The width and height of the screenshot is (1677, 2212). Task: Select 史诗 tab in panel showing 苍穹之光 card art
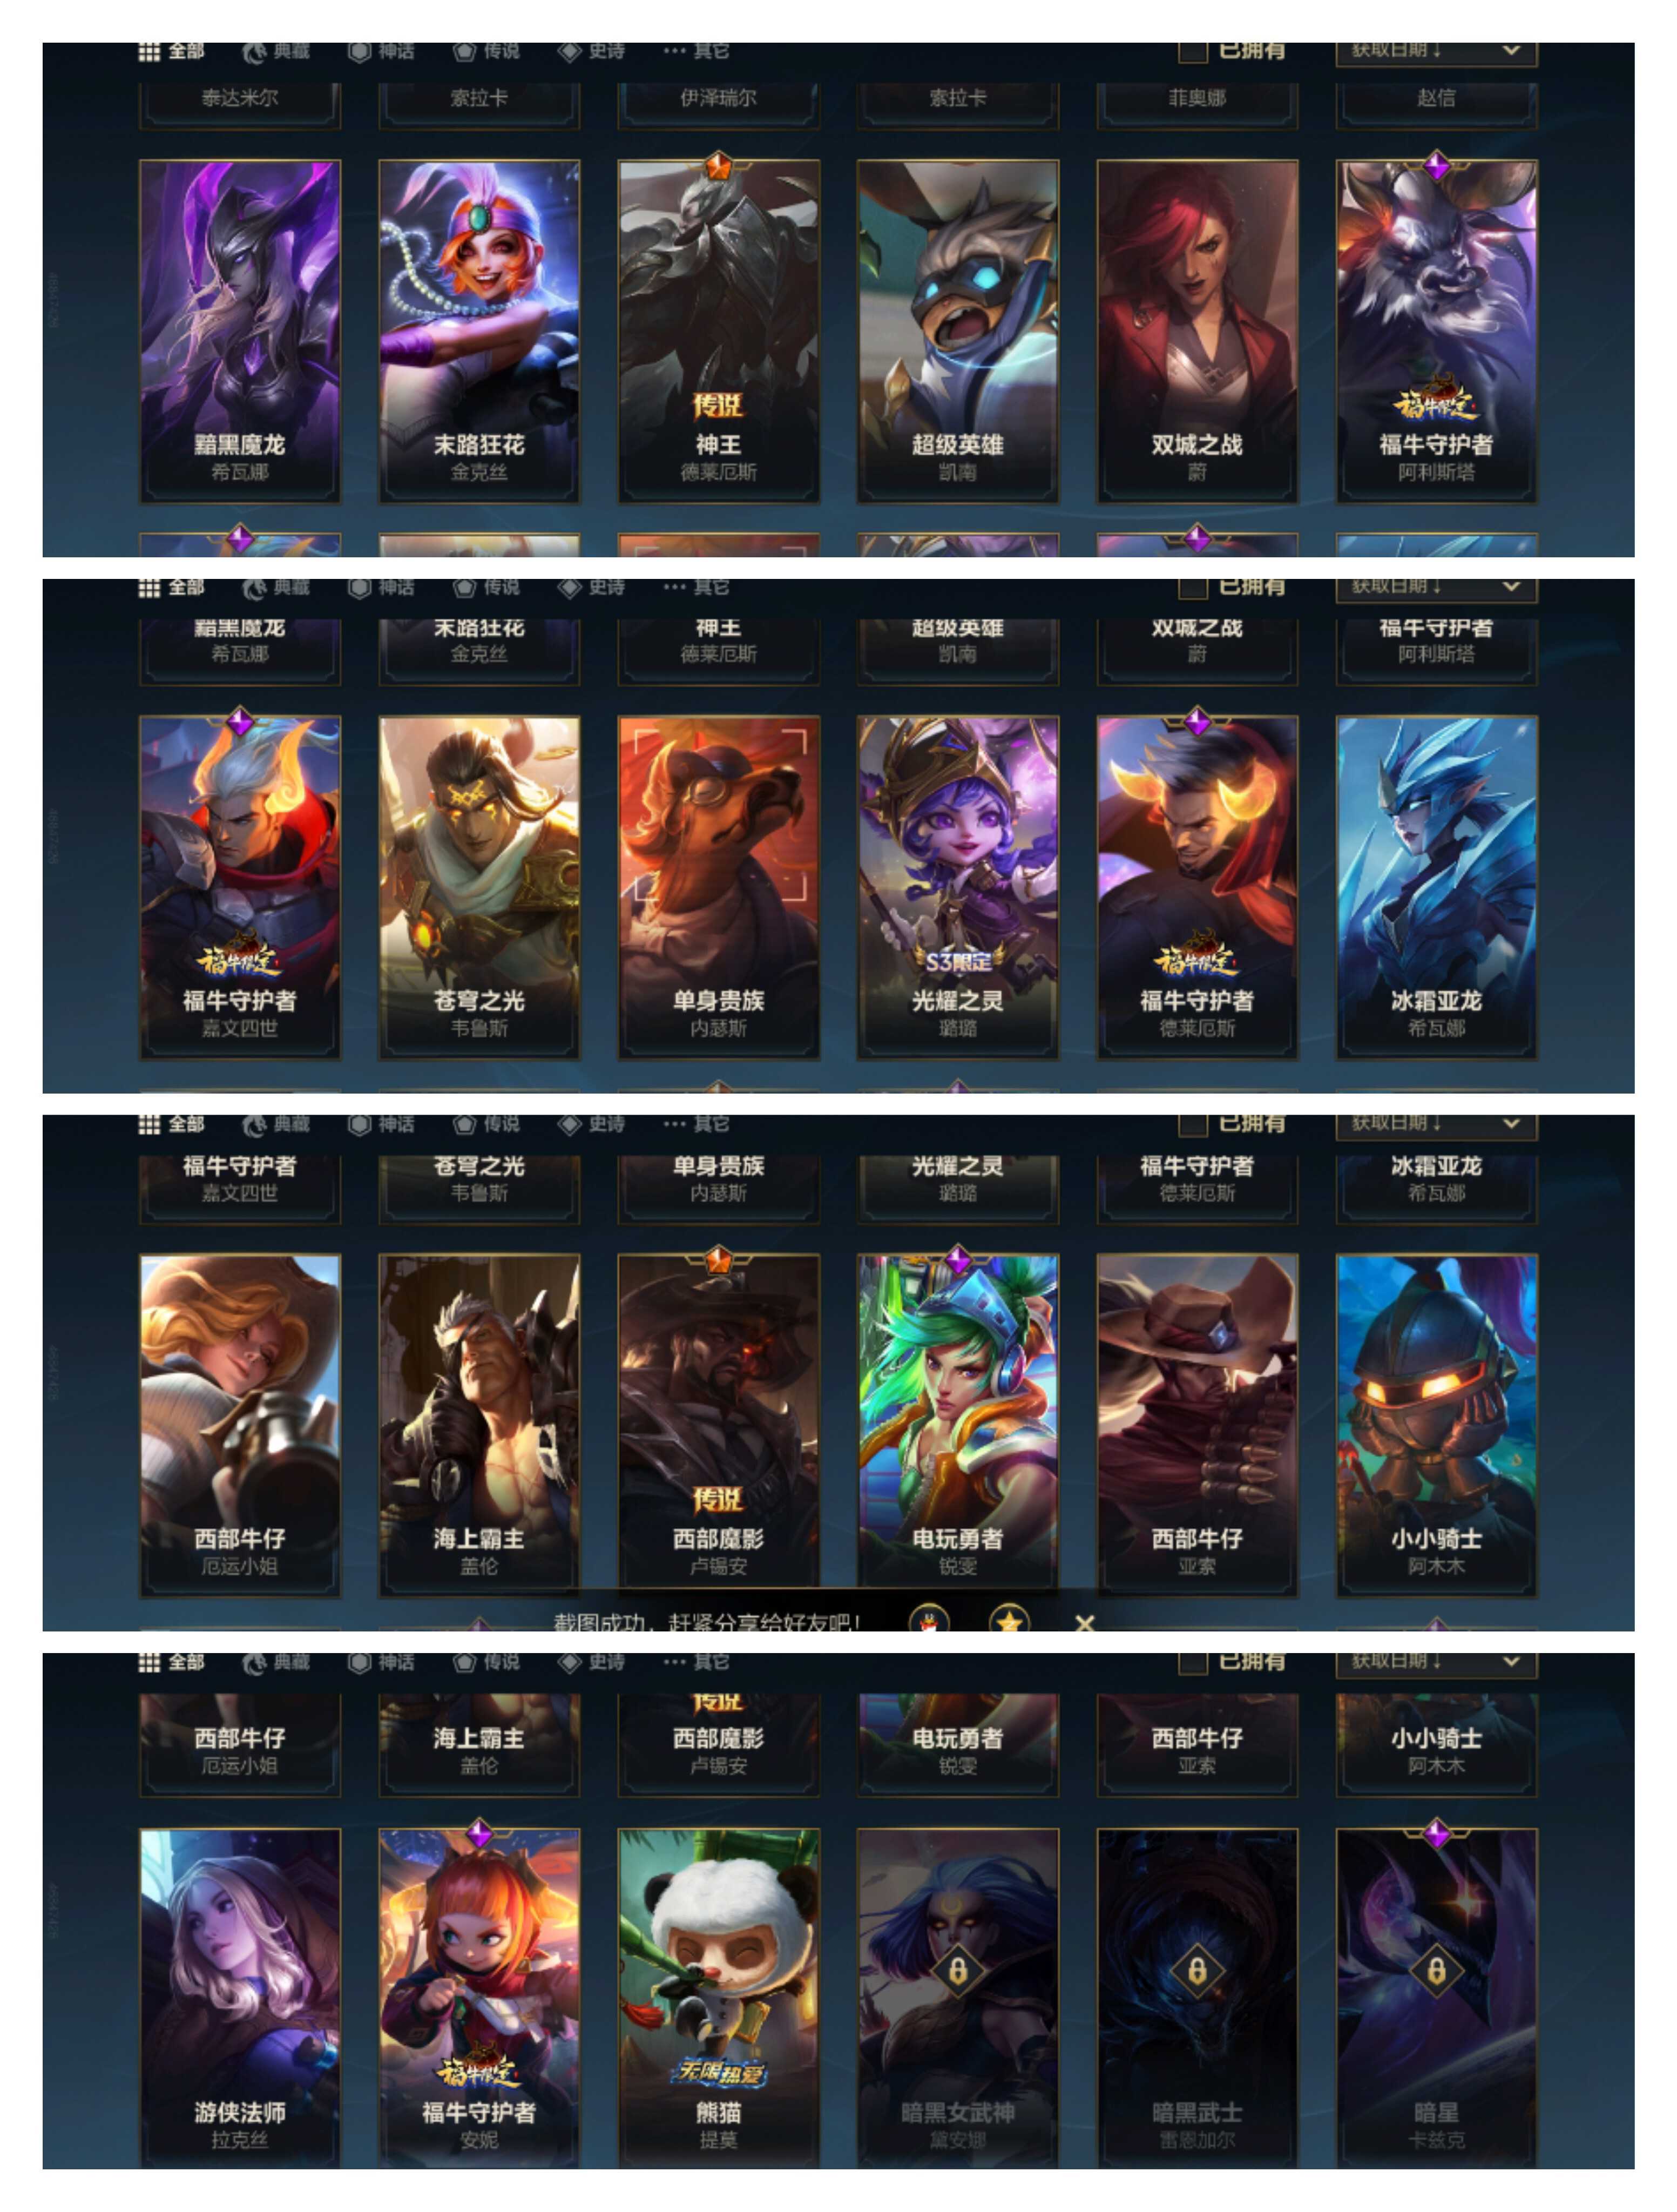pyautogui.click(x=591, y=587)
